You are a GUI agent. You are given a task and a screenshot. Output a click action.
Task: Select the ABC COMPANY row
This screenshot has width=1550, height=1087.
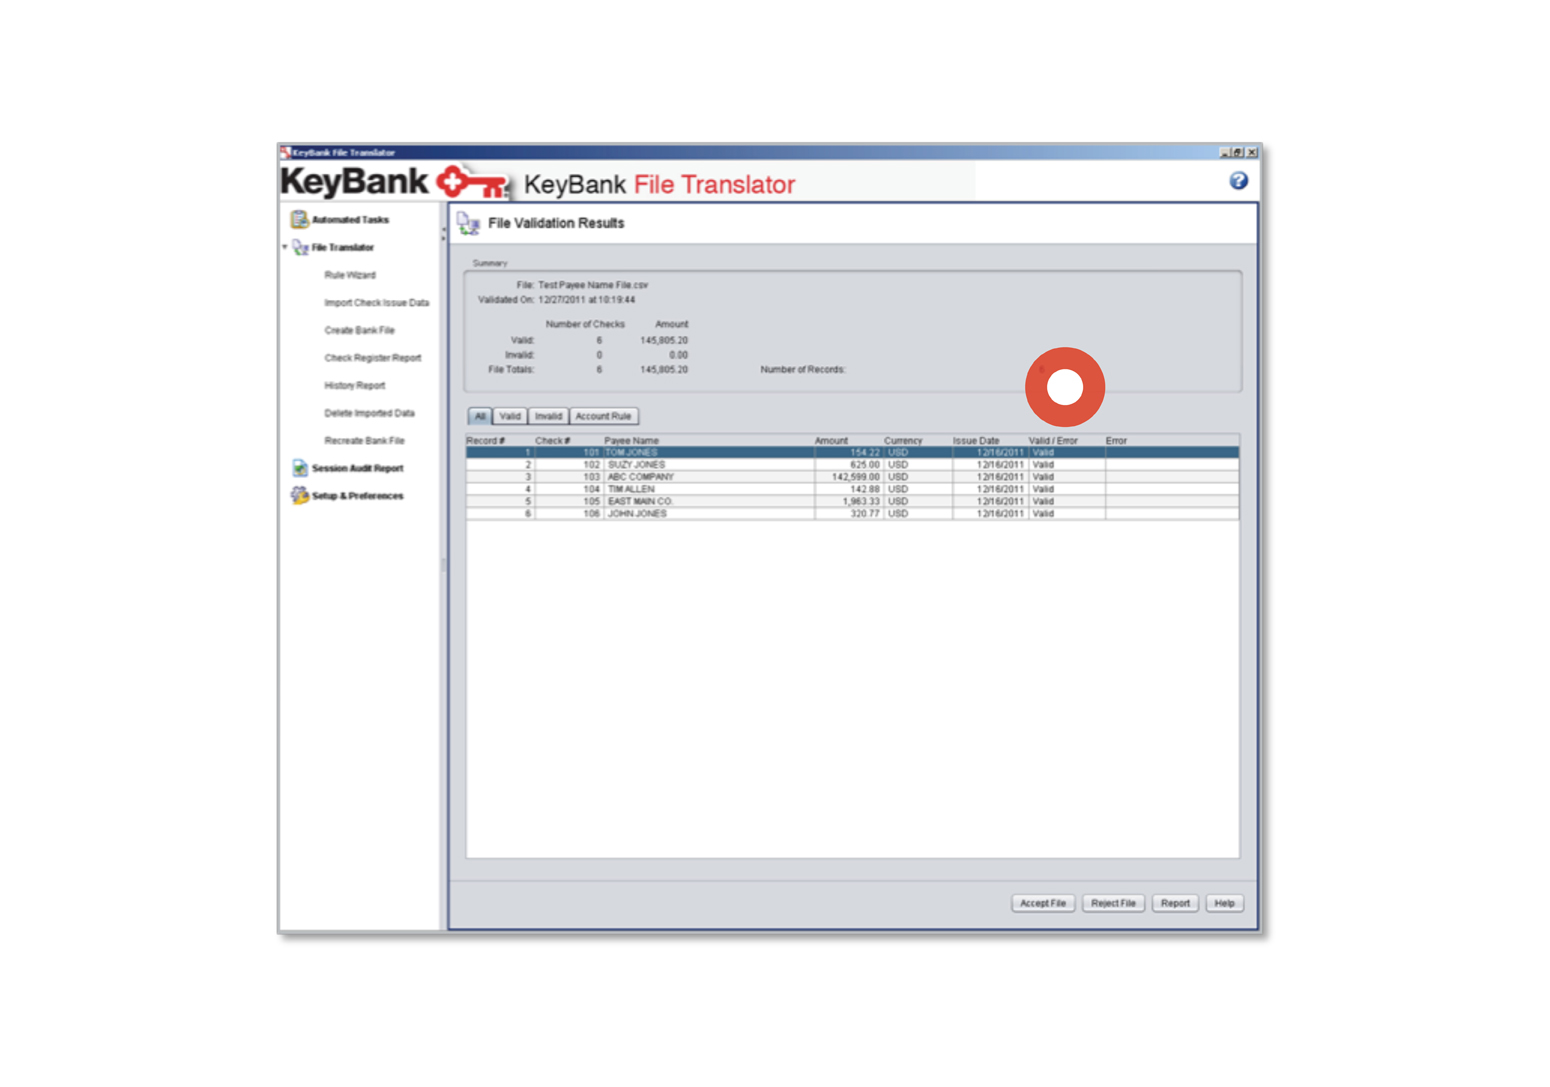[852, 477]
